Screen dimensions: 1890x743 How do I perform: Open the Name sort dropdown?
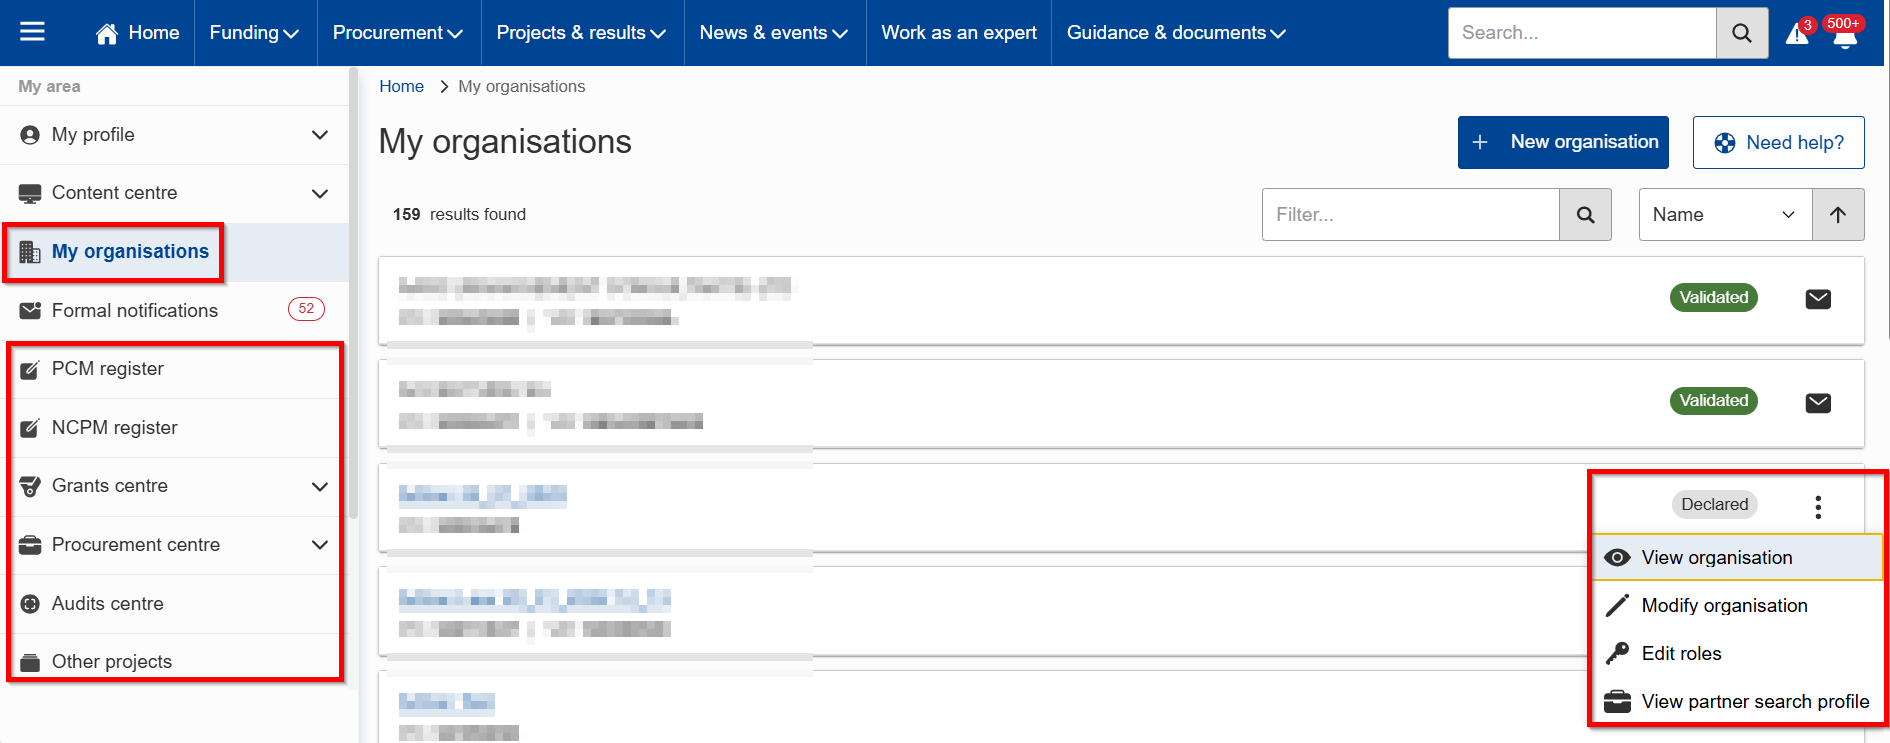1725,215
